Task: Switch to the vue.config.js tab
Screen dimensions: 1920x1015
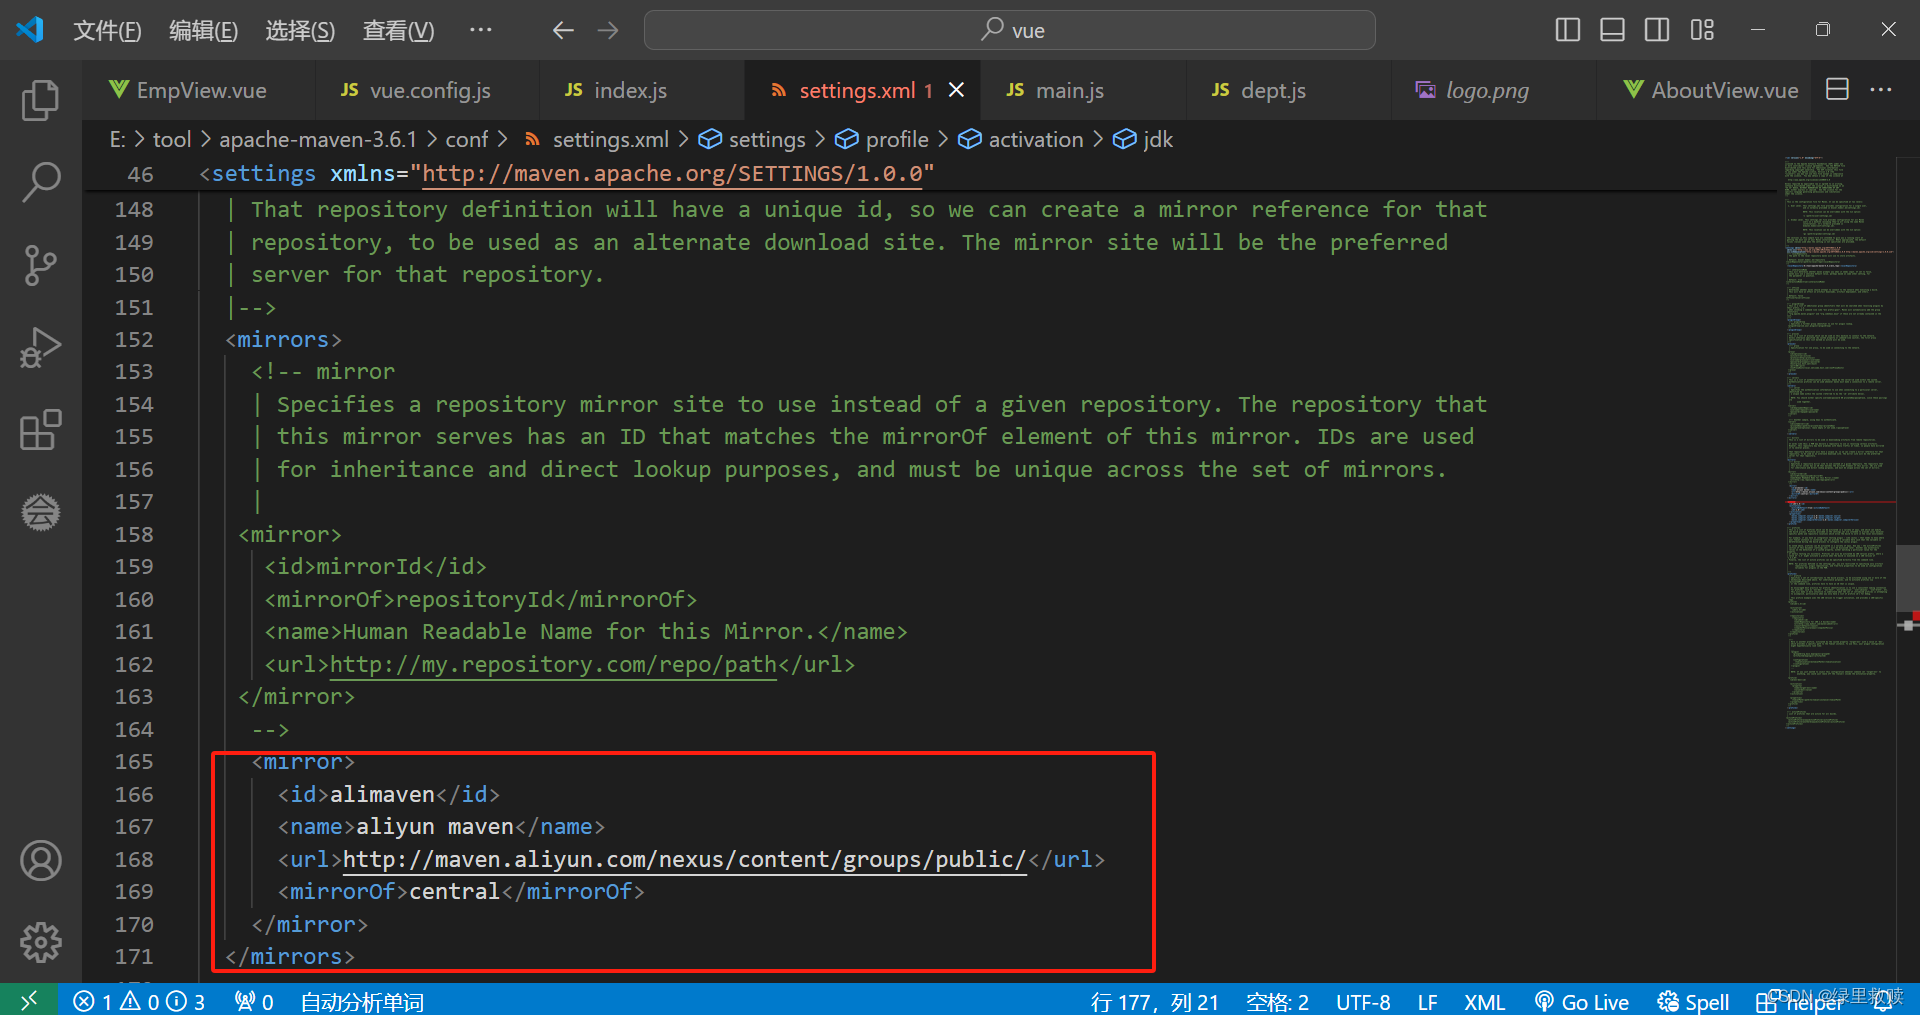Action: (428, 90)
